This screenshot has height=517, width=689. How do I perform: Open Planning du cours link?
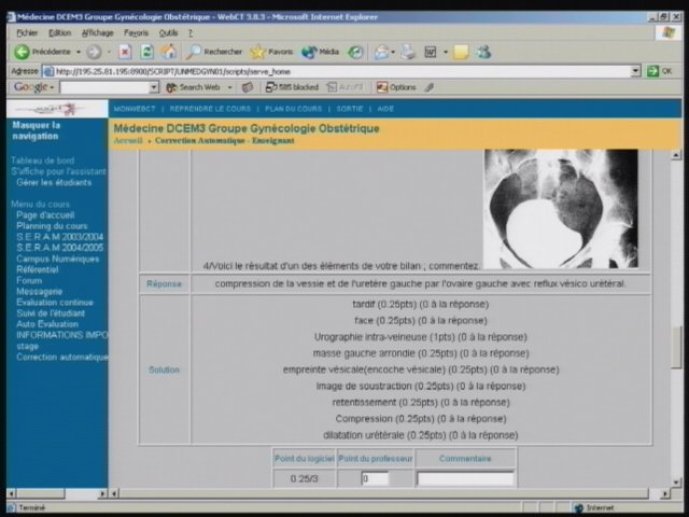(52, 226)
